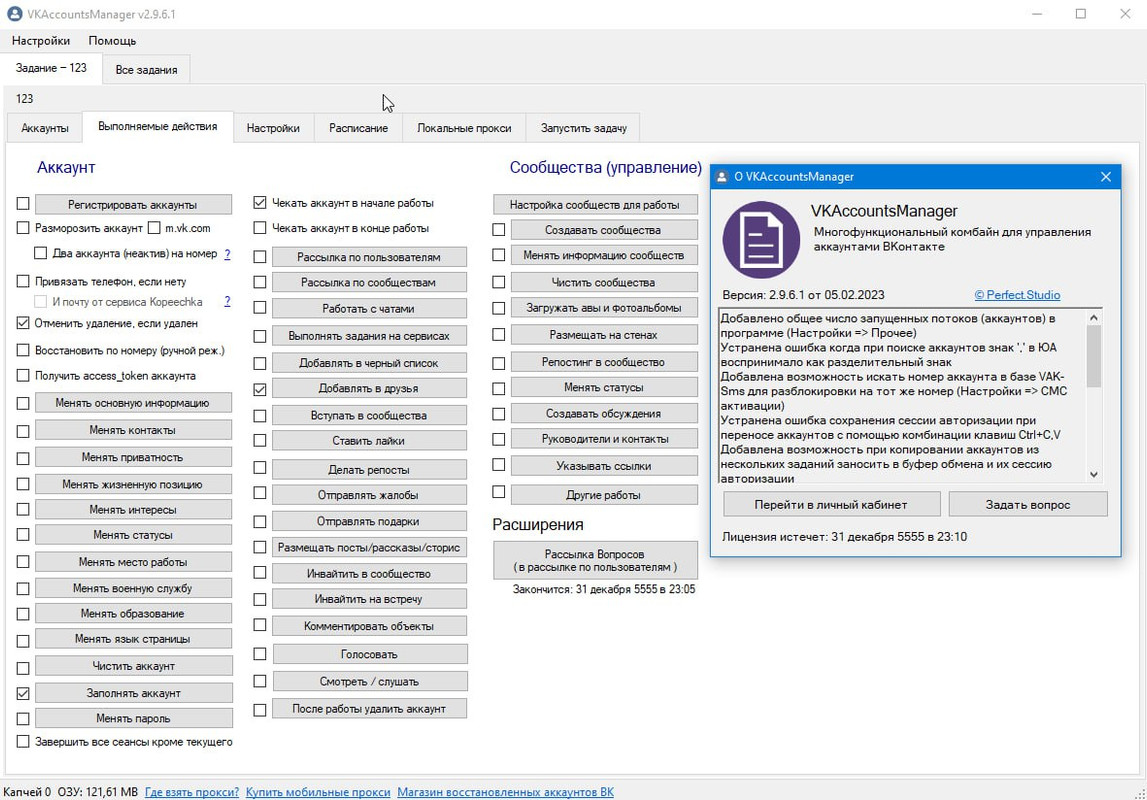Open the Расписание tab
The height and width of the screenshot is (800, 1147).
[x=358, y=128]
